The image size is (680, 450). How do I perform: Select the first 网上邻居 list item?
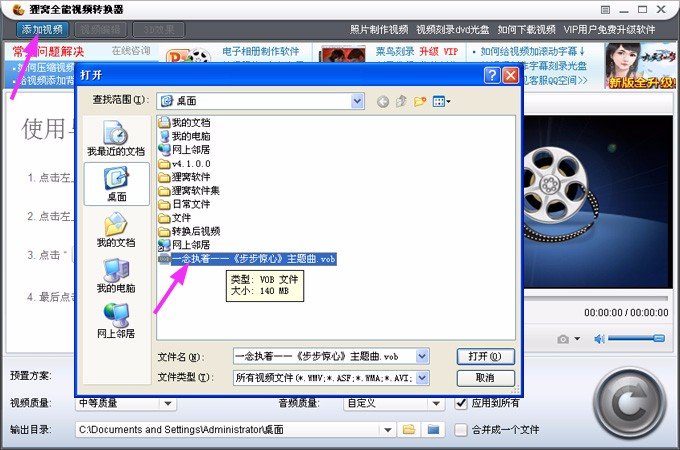(184, 150)
